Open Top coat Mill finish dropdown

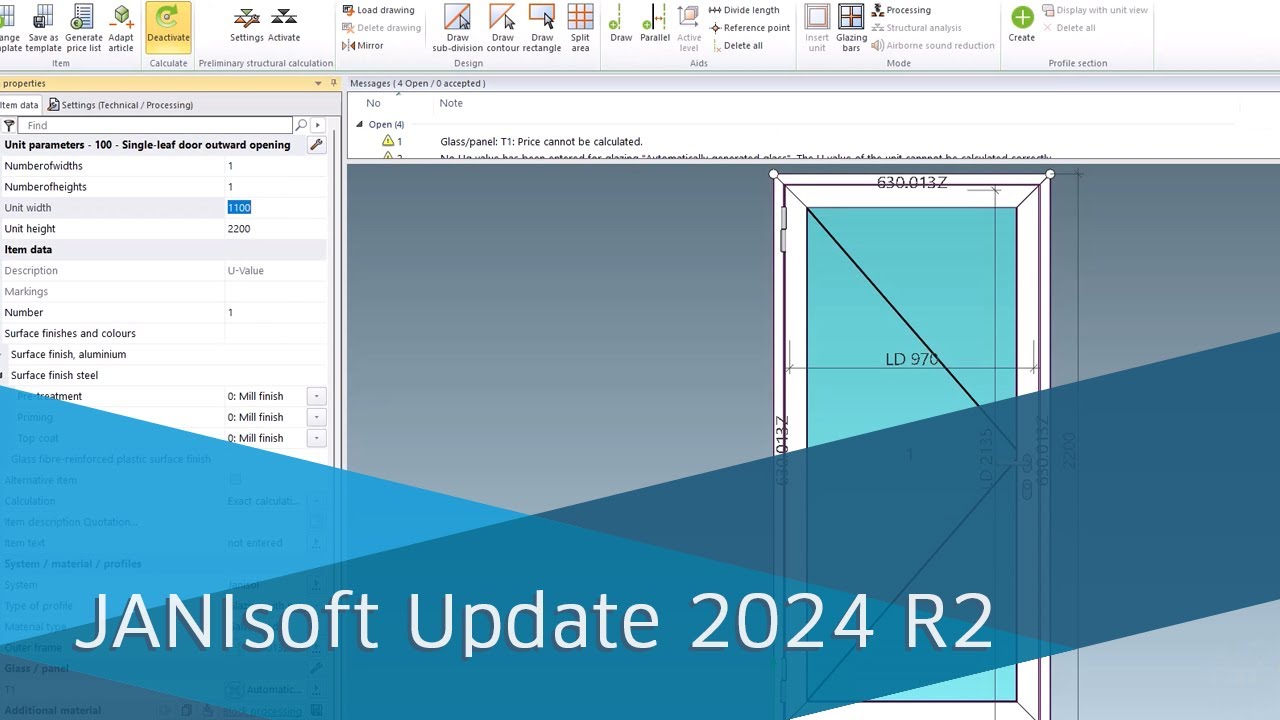click(x=316, y=439)
